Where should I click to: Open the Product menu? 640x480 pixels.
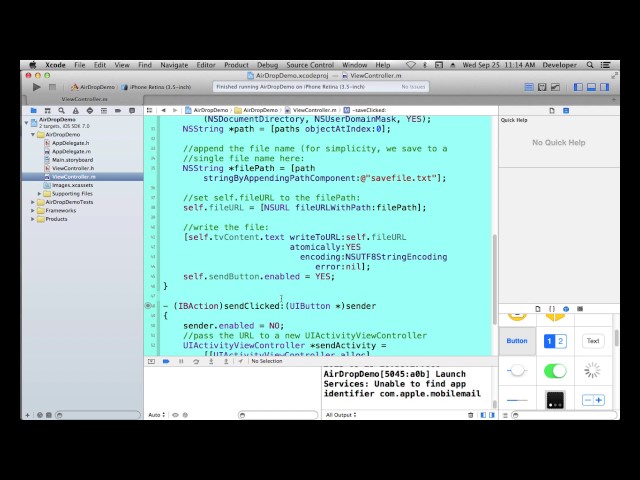(236, 65)
